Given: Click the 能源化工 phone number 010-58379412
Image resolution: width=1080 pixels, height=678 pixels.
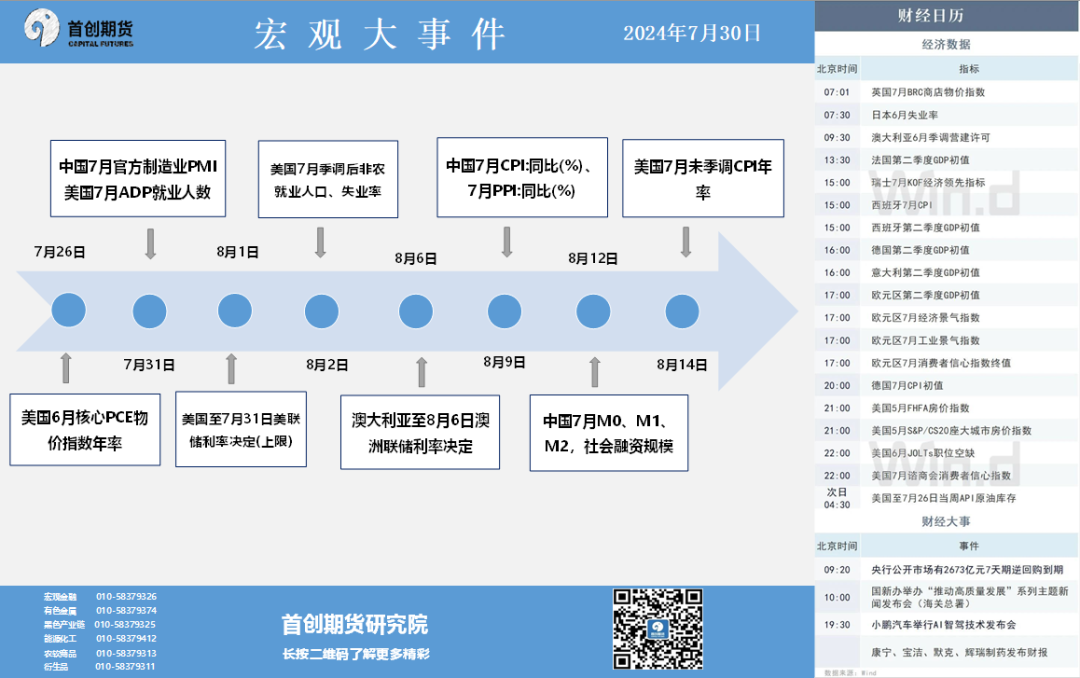Looking at the screenshot, I should click(x=126, y=639).
